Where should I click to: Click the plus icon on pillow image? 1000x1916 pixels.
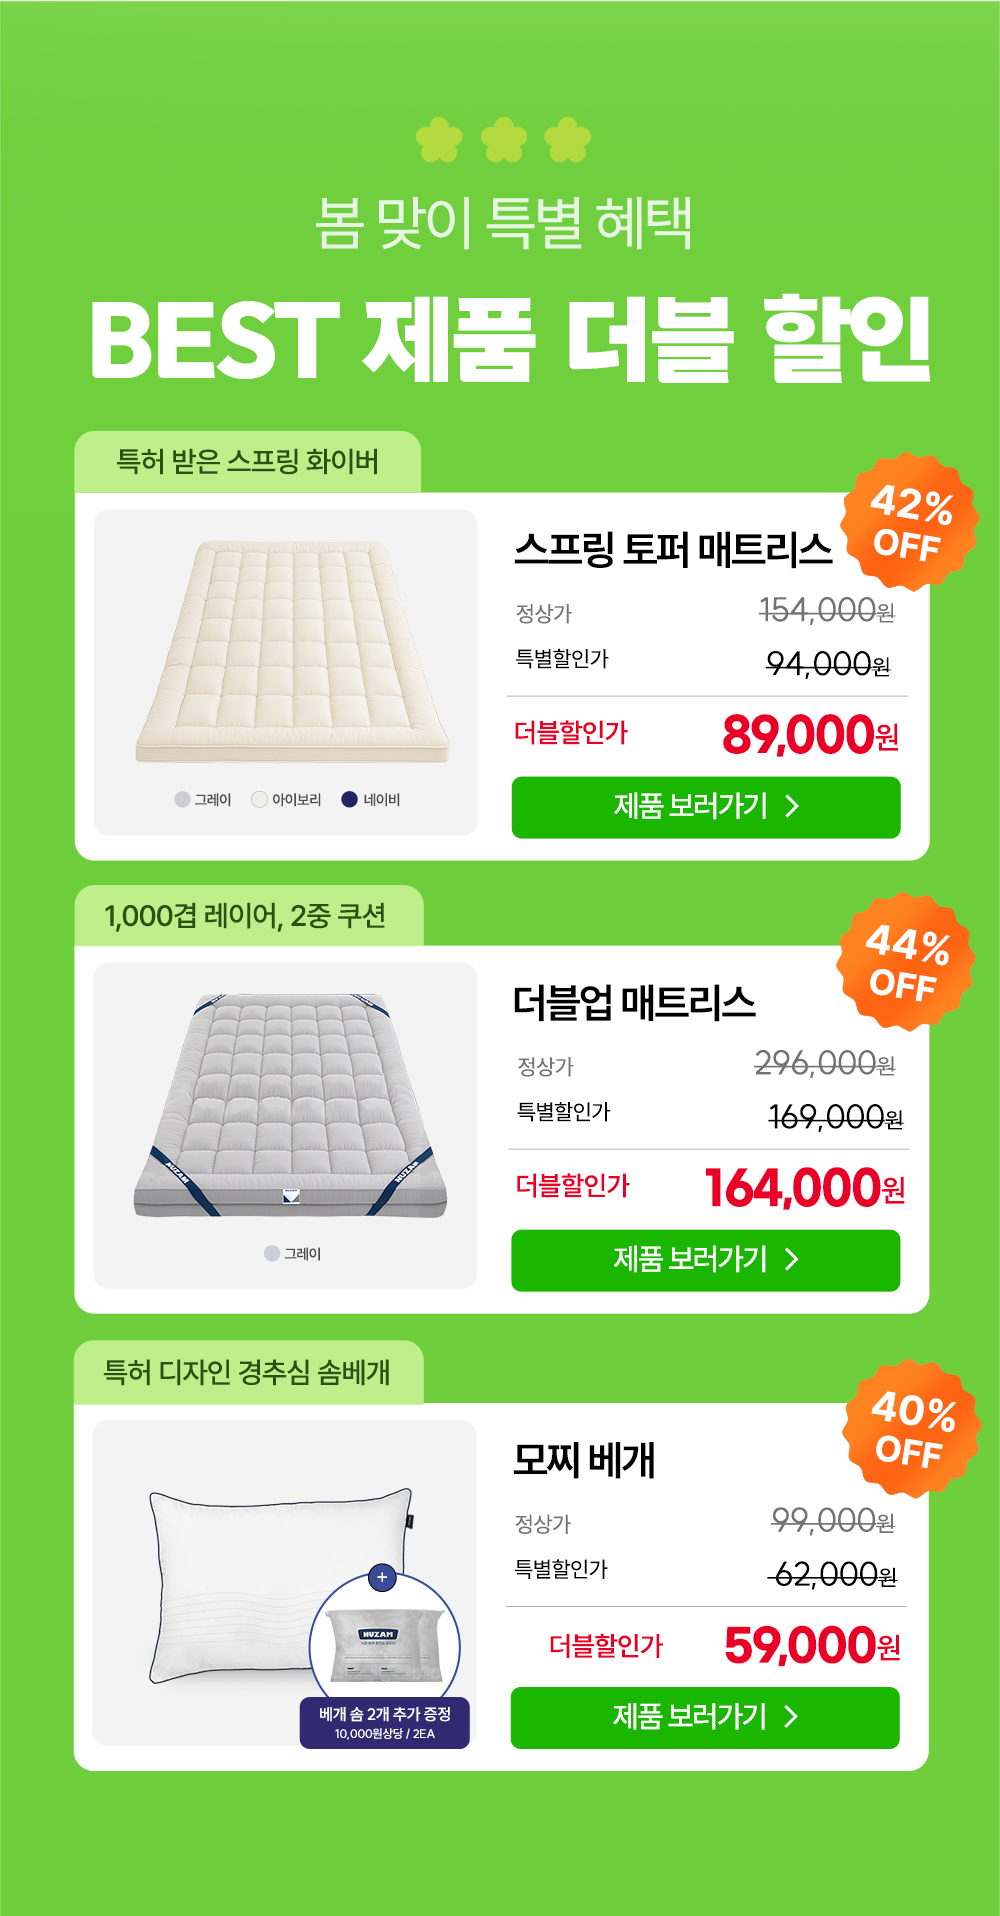[382, 1577]
